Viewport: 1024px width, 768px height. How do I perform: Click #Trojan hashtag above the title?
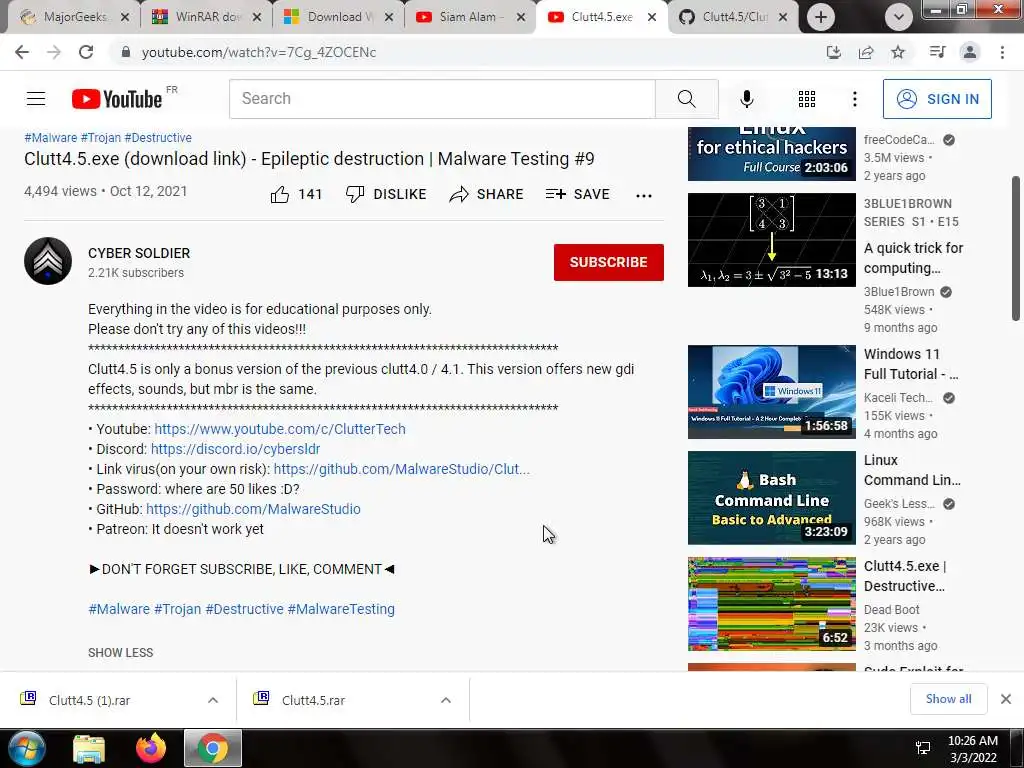[x=101, y=138]
